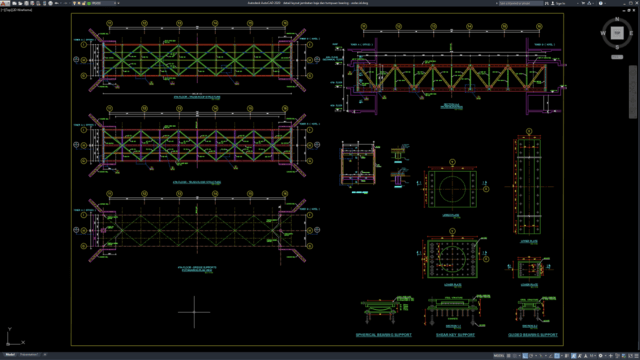640x360 pixels.
Task: Select the 'SHEAR KEY SUPPORT' label in drawing
Action: tap(455, 335)
